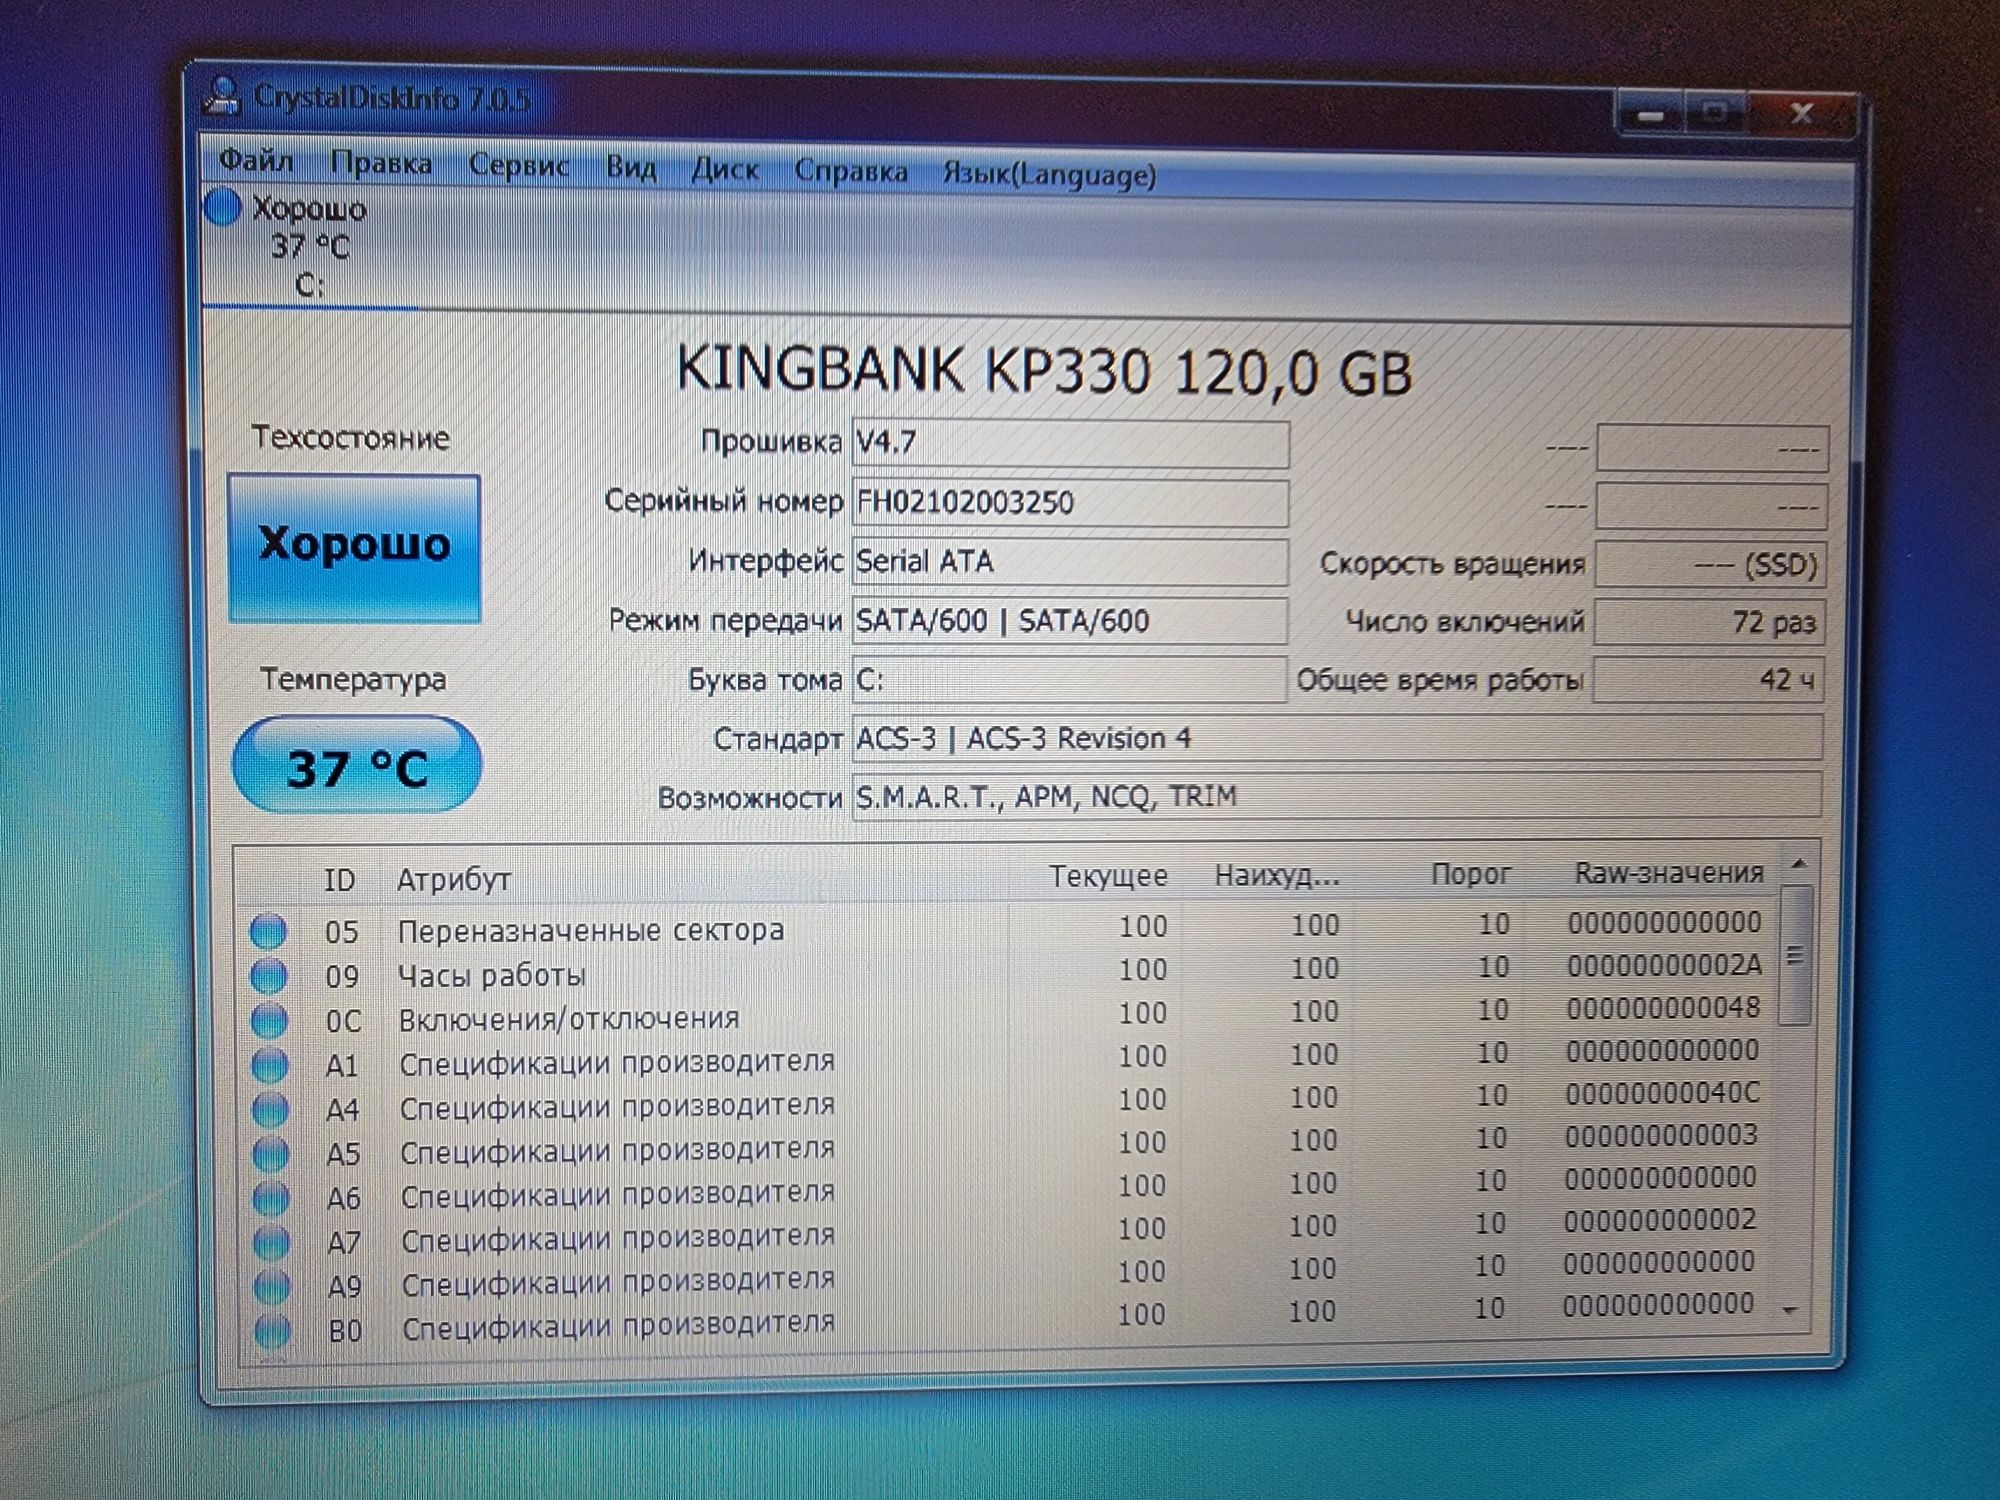
Task: Click the Порог column header
Action: click(x=1470, y=874)
